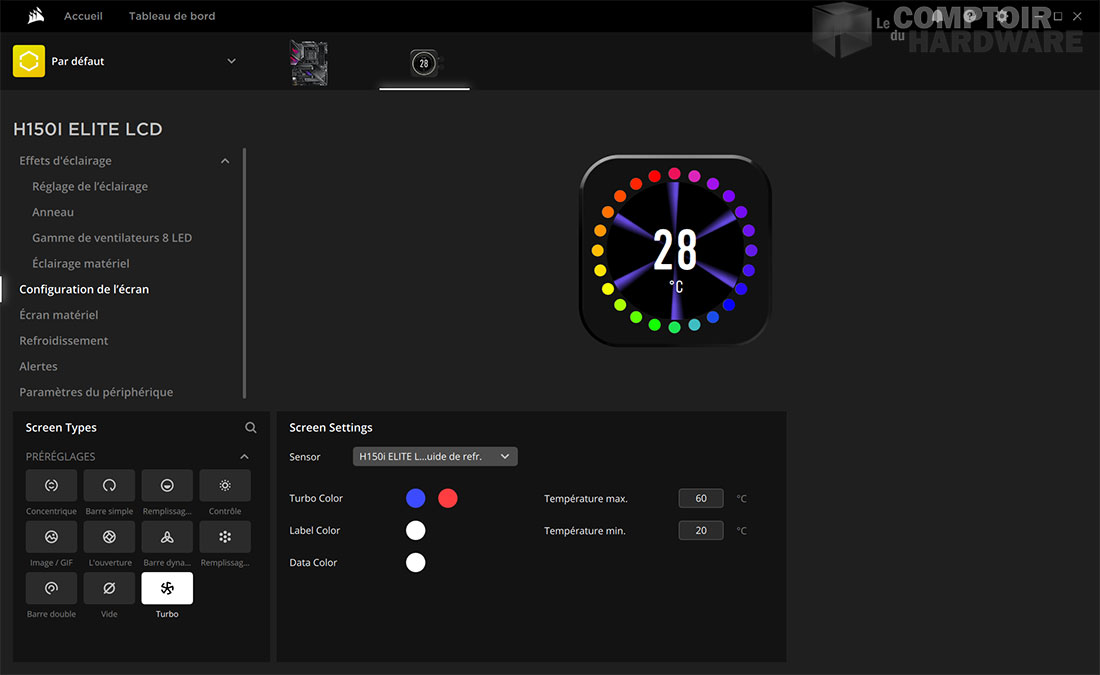This screenshot has height=675, width=1100.
Task: Pick the Image / GIF screen preset
Action: tap(51, 537)
